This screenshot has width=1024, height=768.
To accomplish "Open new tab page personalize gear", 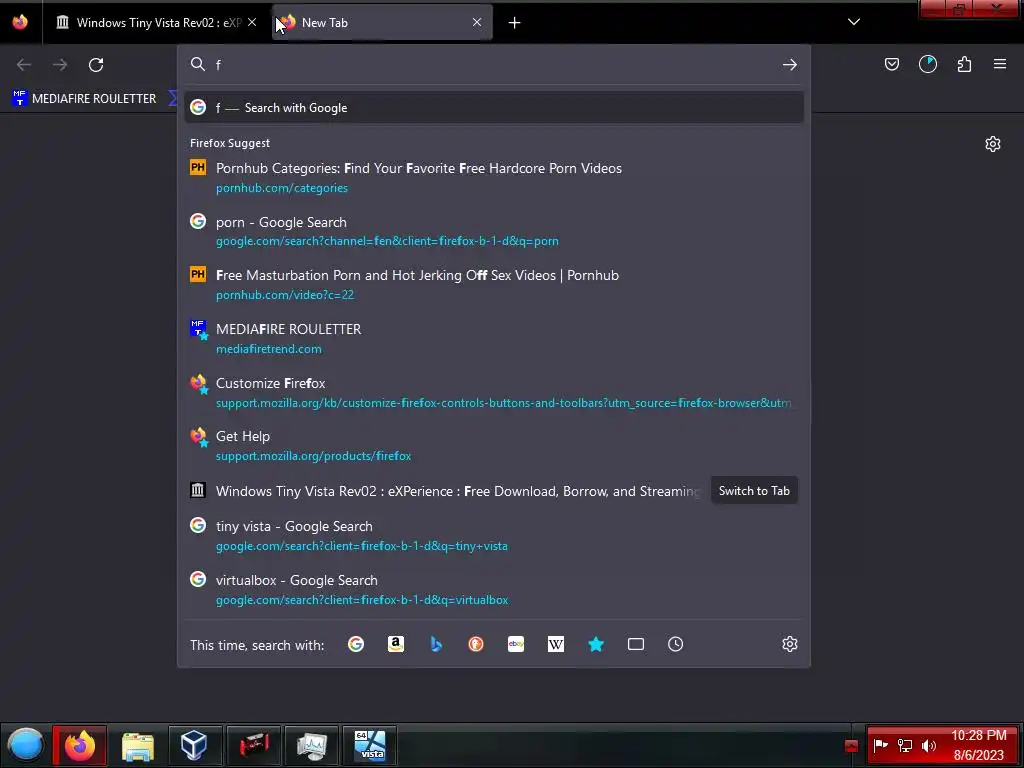I will [992, 144].
